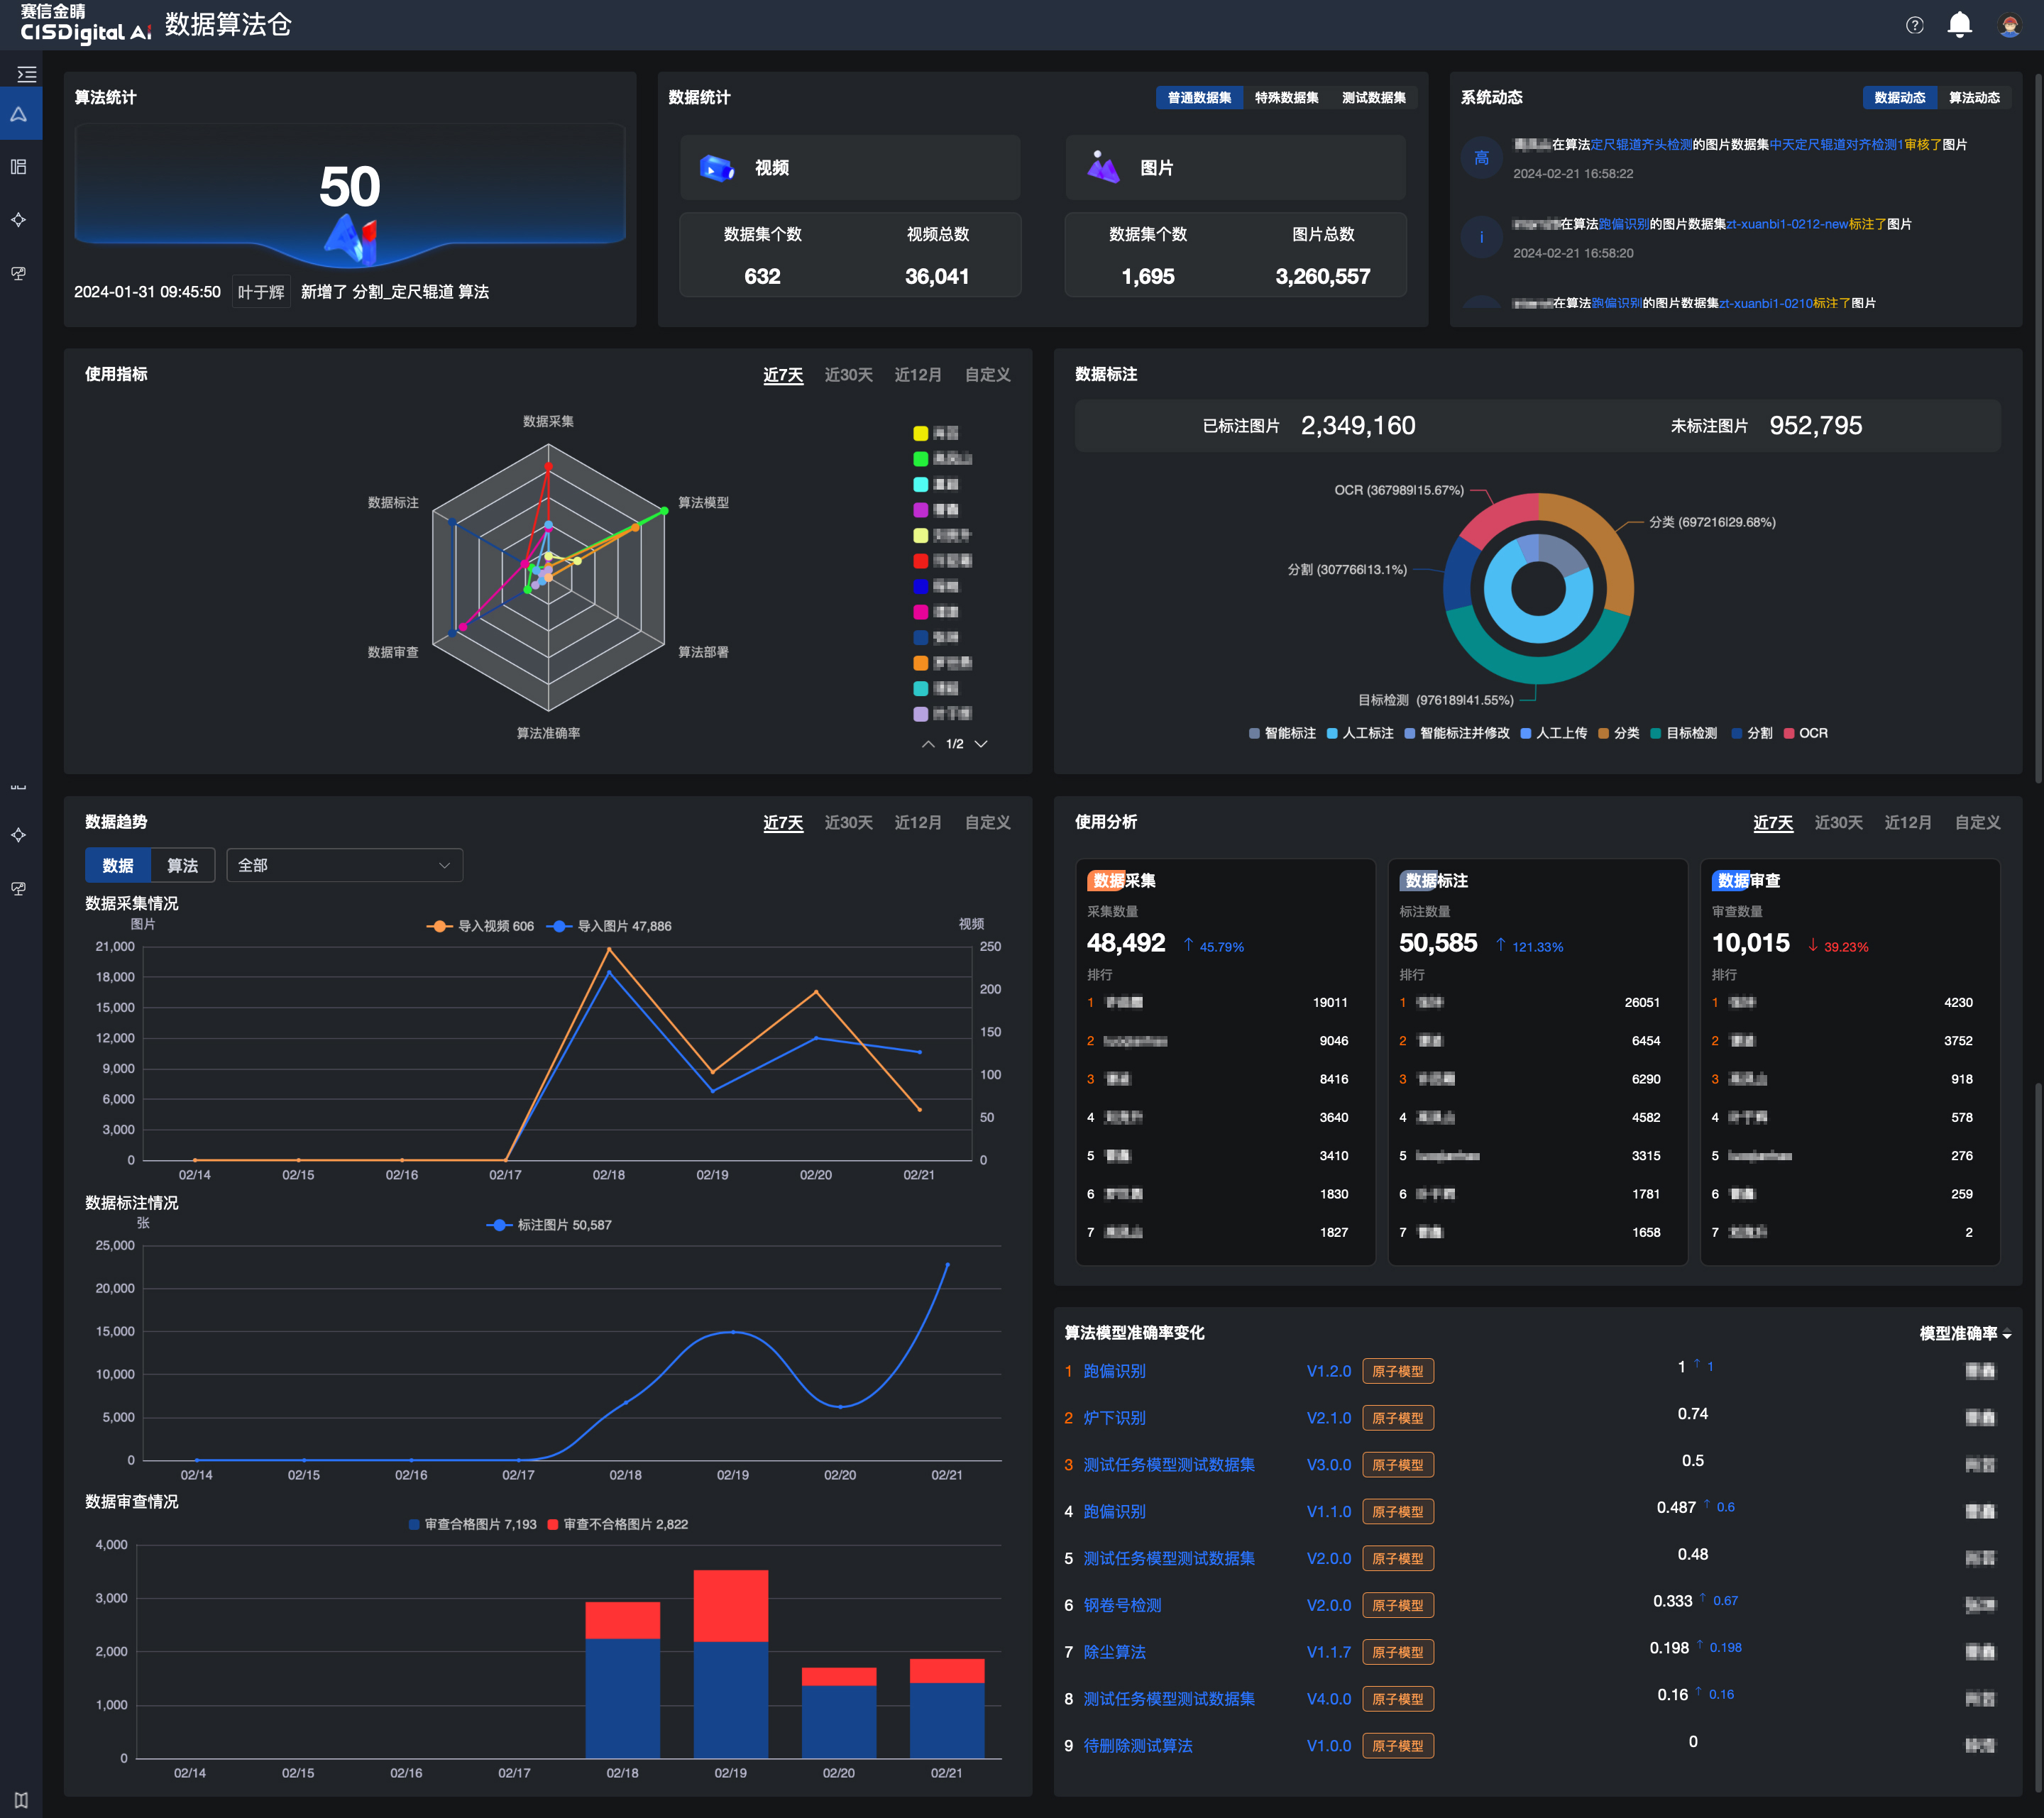Switch to the 特殊数据集 tab
This screenshot has height=1818, width=2044.
1286,97
